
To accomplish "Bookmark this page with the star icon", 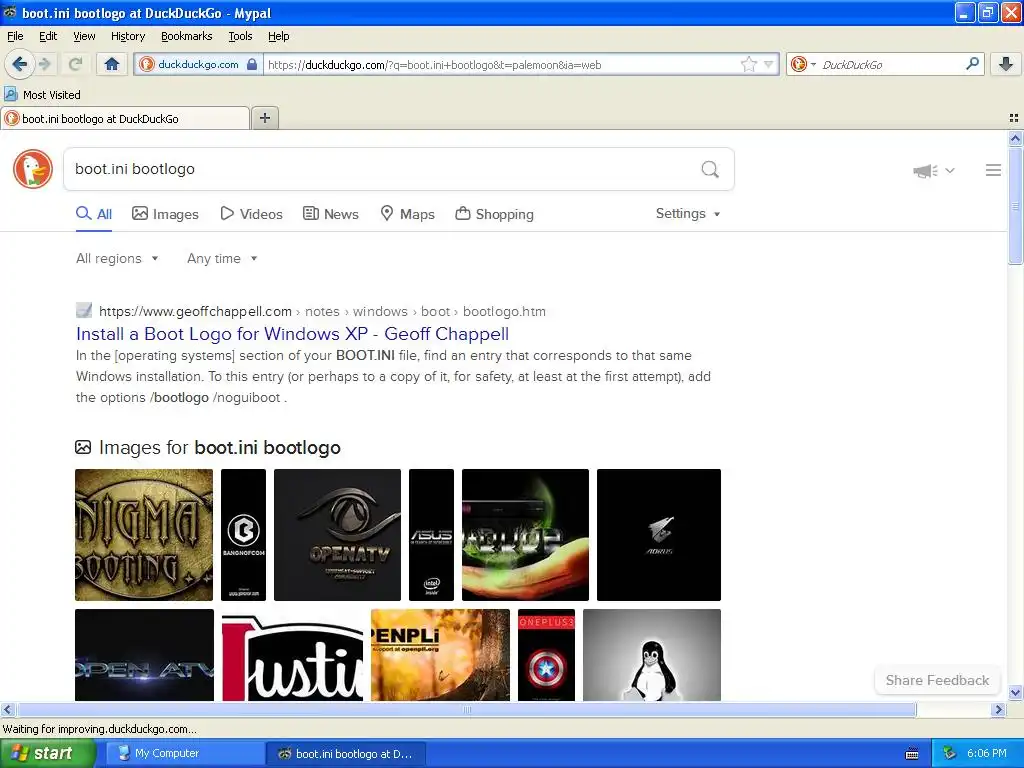I will [748, 64].
